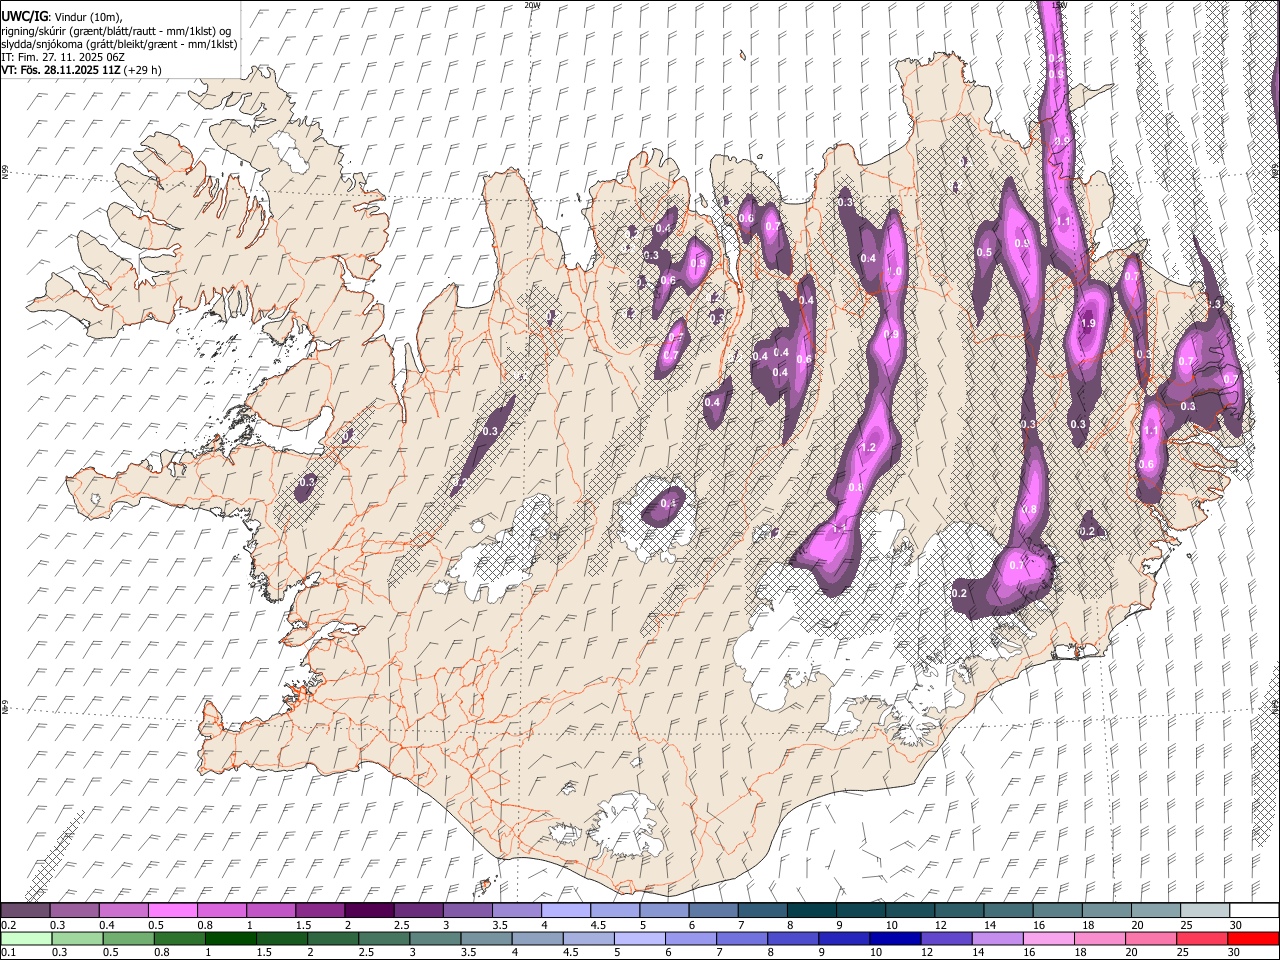Click the 20W longitude label at map top
Screen dimensions: 1280x960
click(531, 5)
